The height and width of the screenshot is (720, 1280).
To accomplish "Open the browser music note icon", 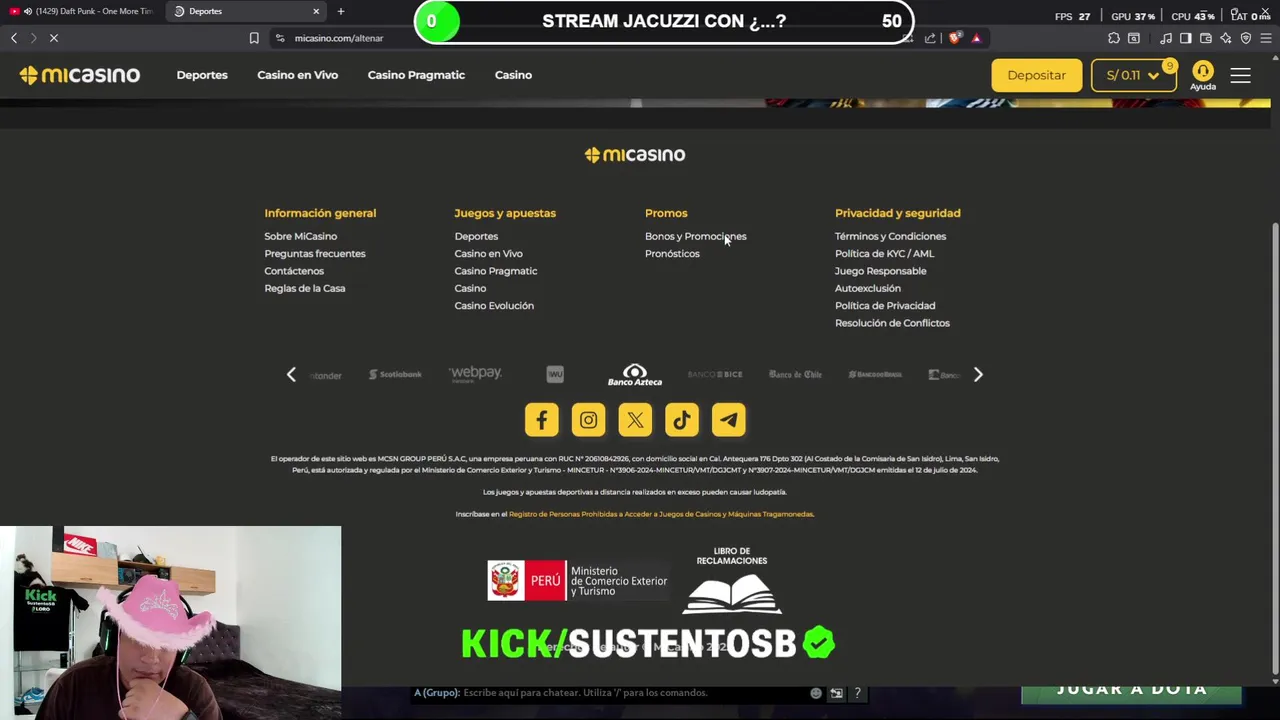I will 1166,38.
